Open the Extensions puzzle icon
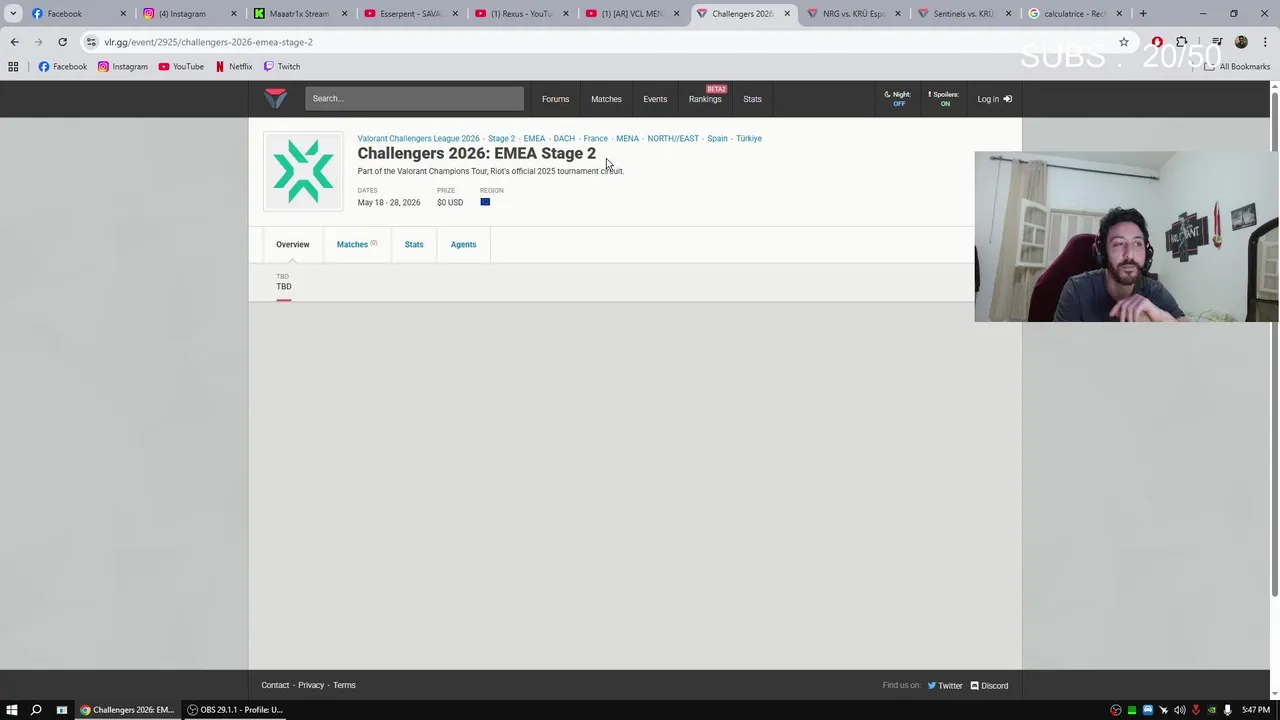 click(1181, 42)
